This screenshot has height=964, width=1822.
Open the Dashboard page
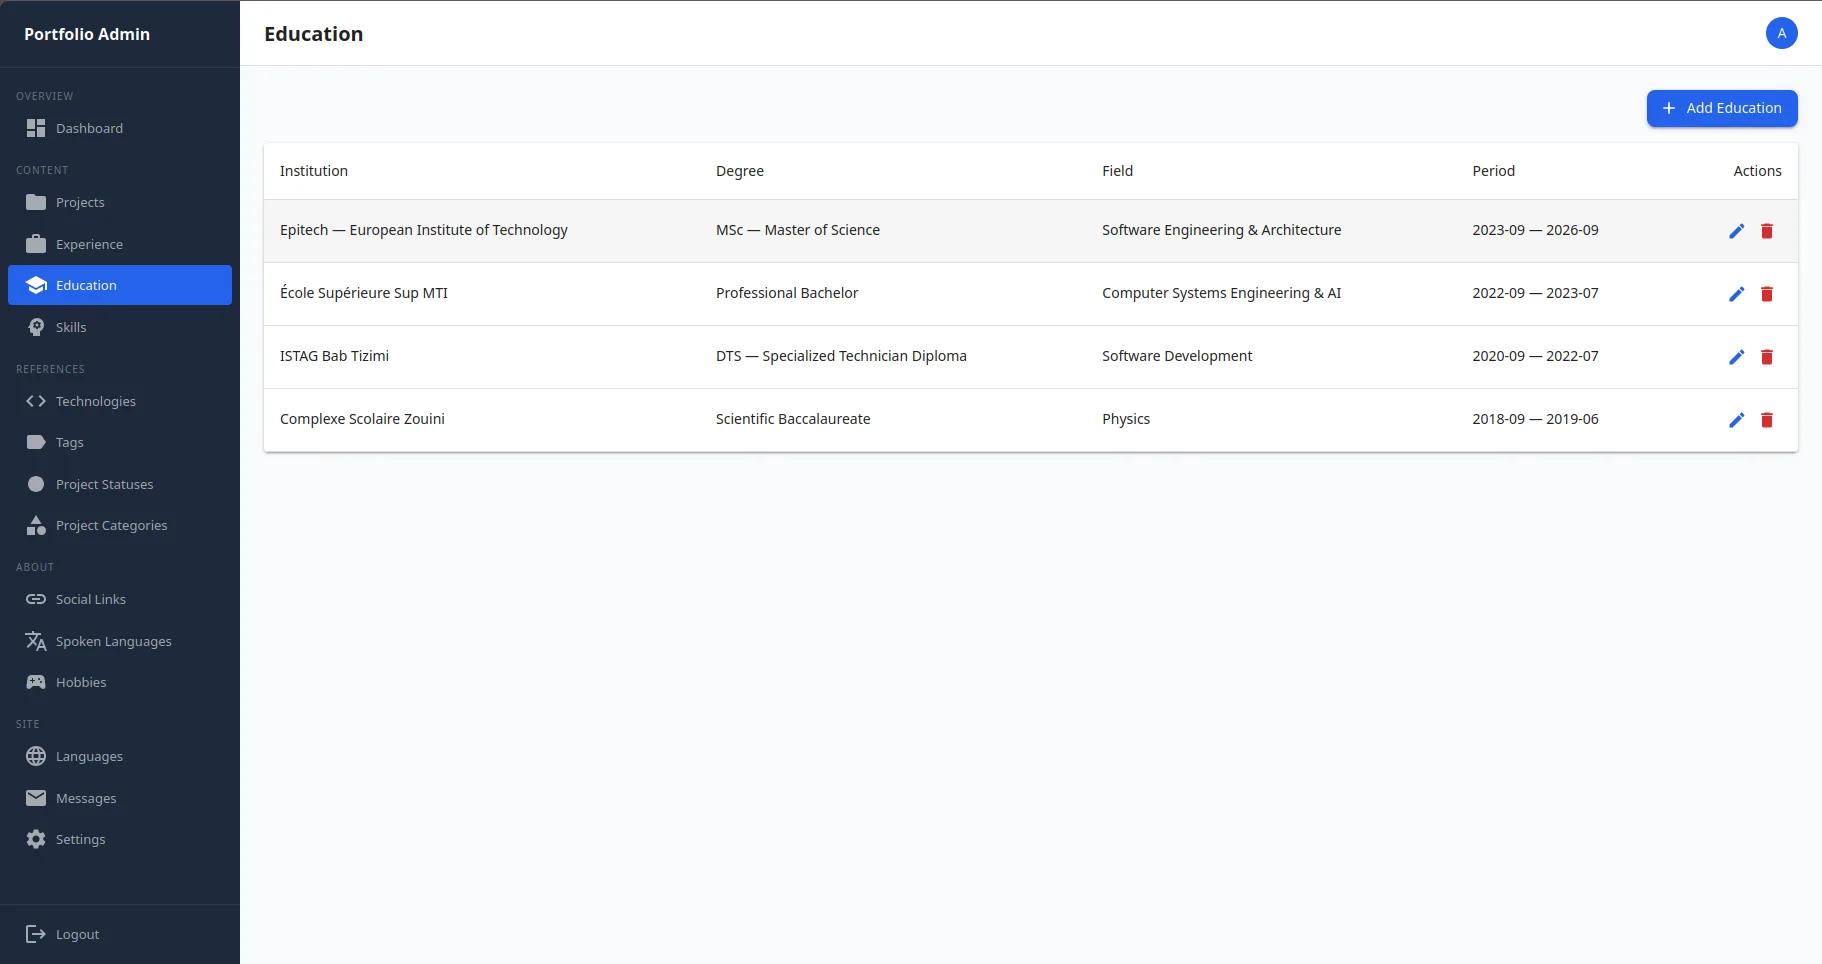(x=120, y=128)
